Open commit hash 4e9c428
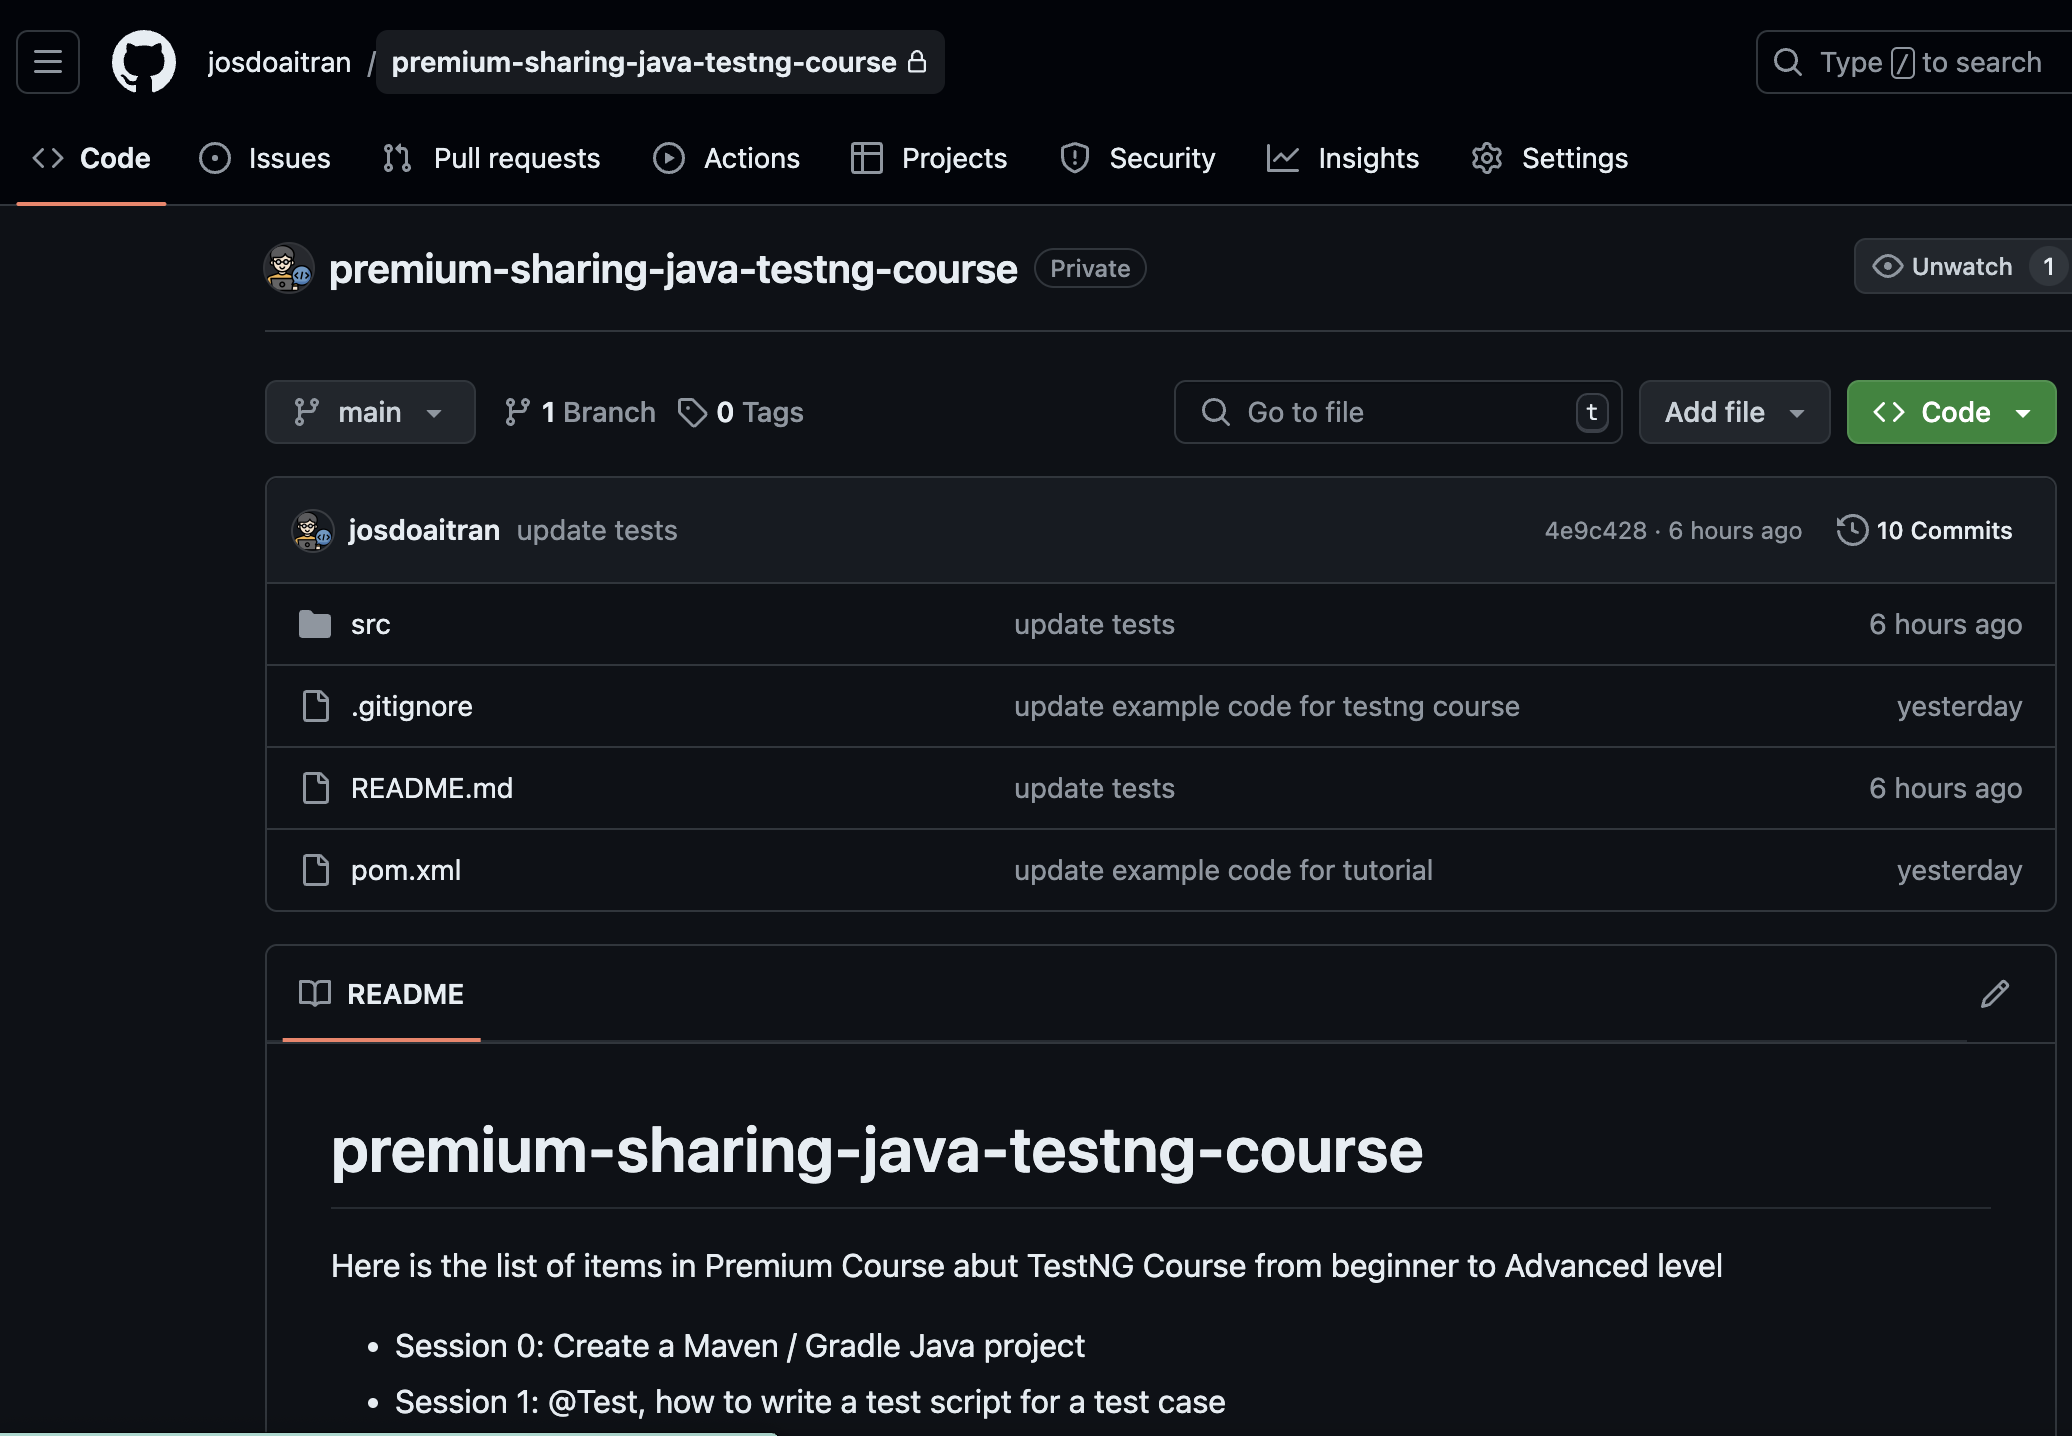2072x1436 pixels. (x=1596, y=531)
